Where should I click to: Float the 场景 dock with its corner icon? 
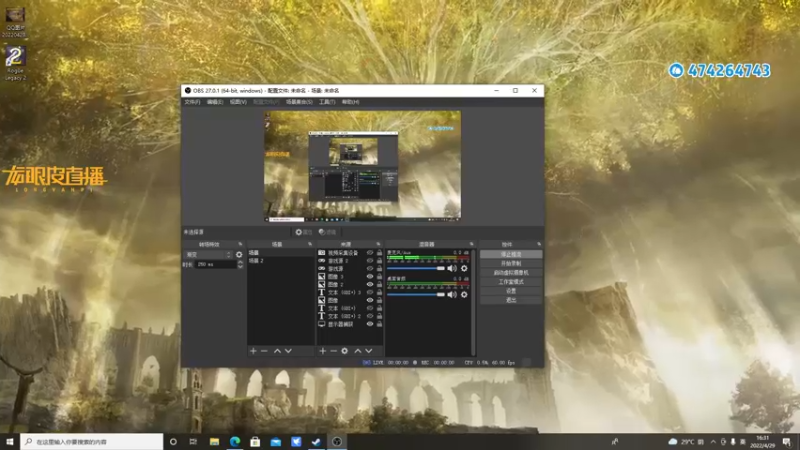click(x=310, y=244)
